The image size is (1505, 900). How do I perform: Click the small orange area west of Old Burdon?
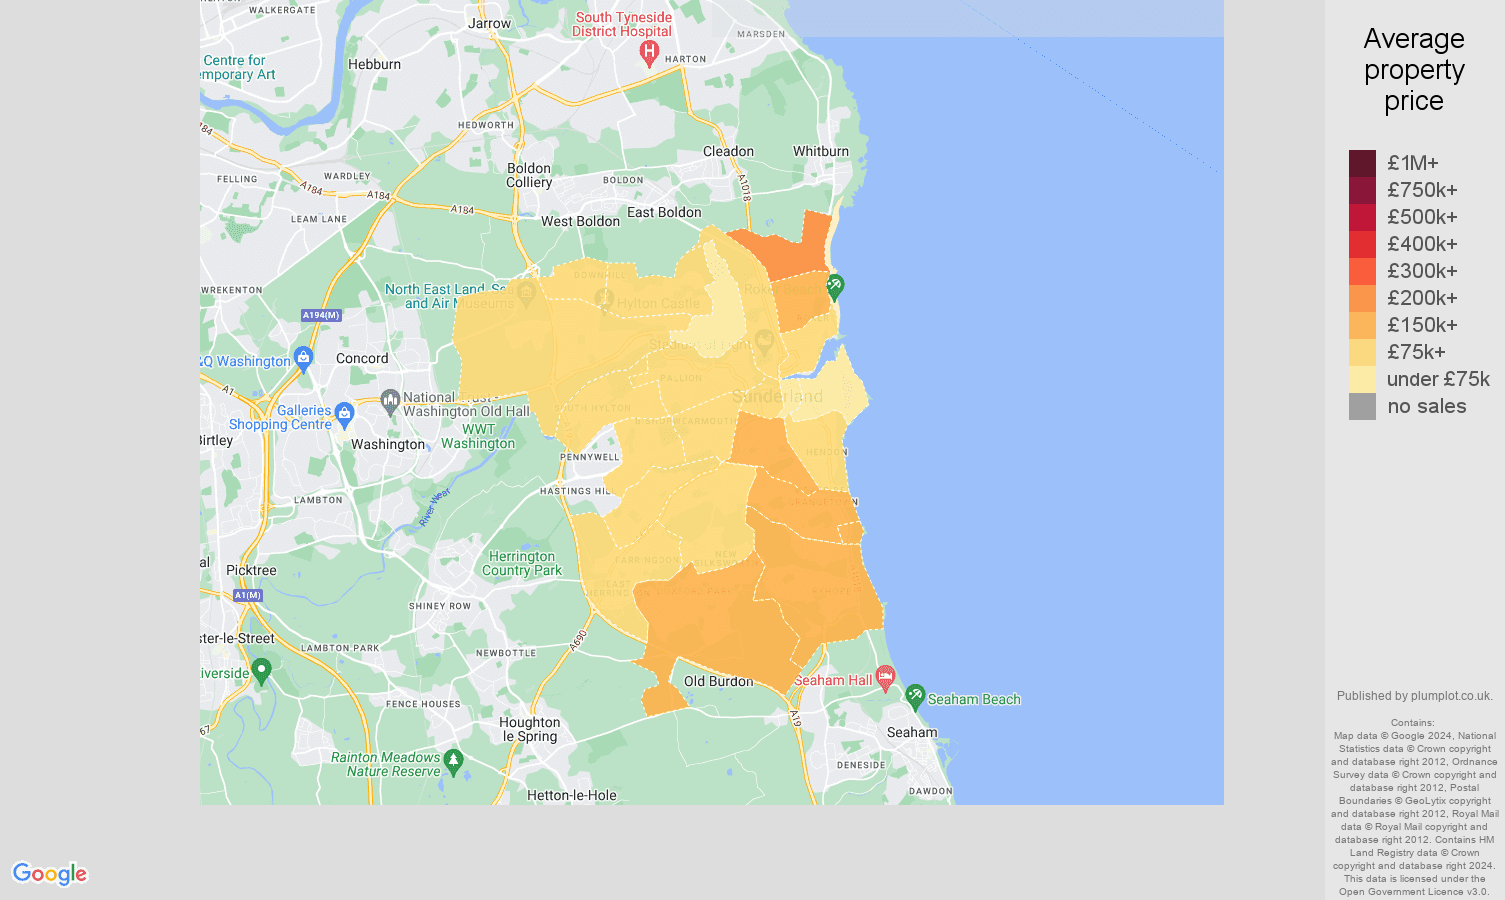click(x=663, y=699)
